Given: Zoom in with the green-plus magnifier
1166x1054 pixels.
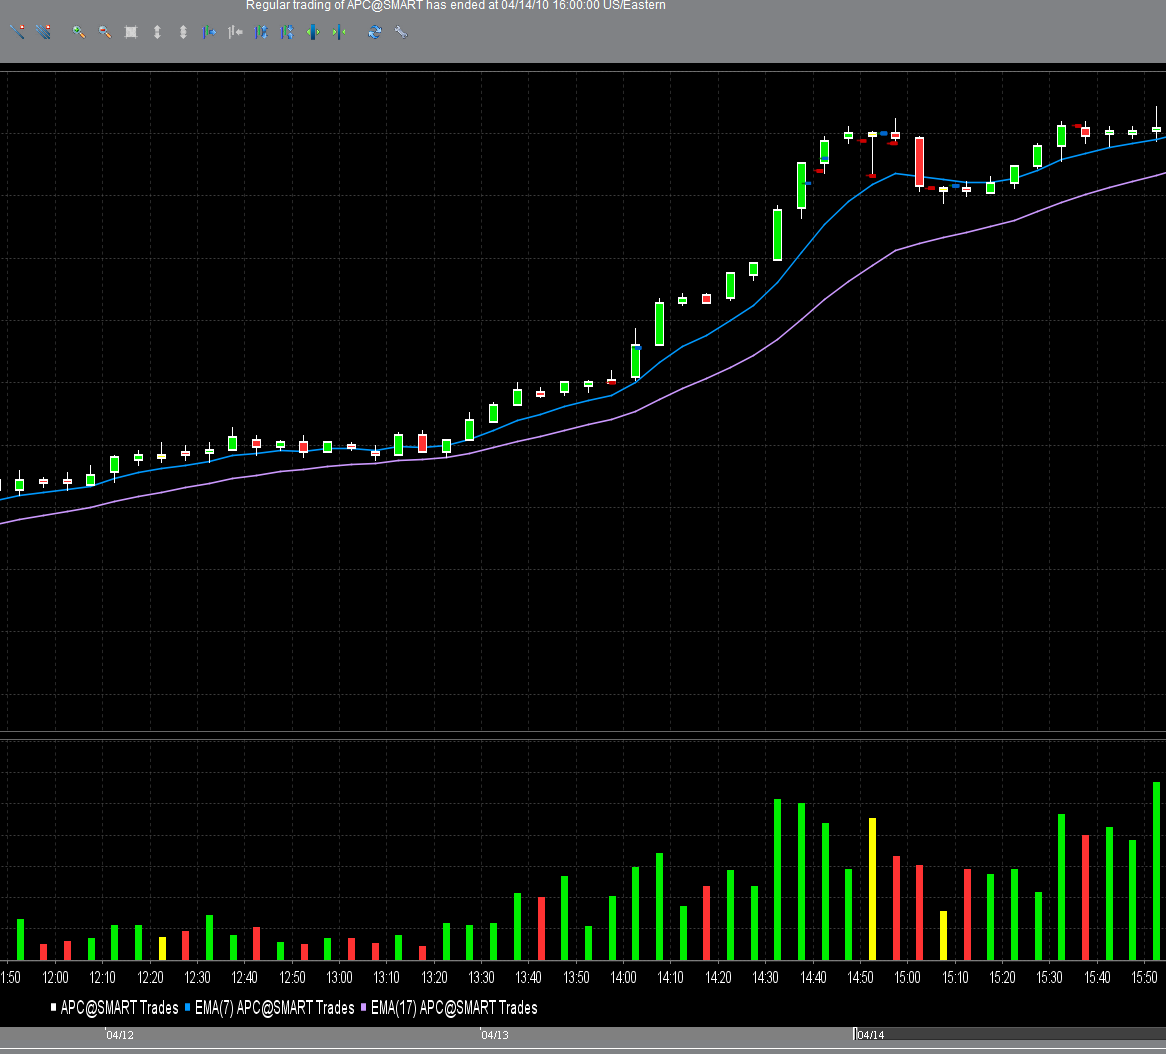Looking at the screenshot, I should point(79,32).
